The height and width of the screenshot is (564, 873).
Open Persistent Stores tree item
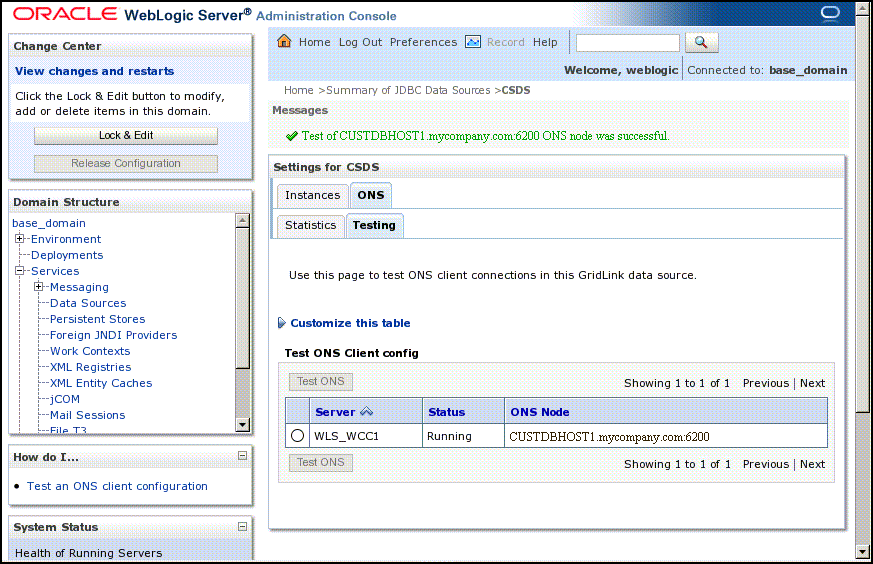tap(97, 319)
